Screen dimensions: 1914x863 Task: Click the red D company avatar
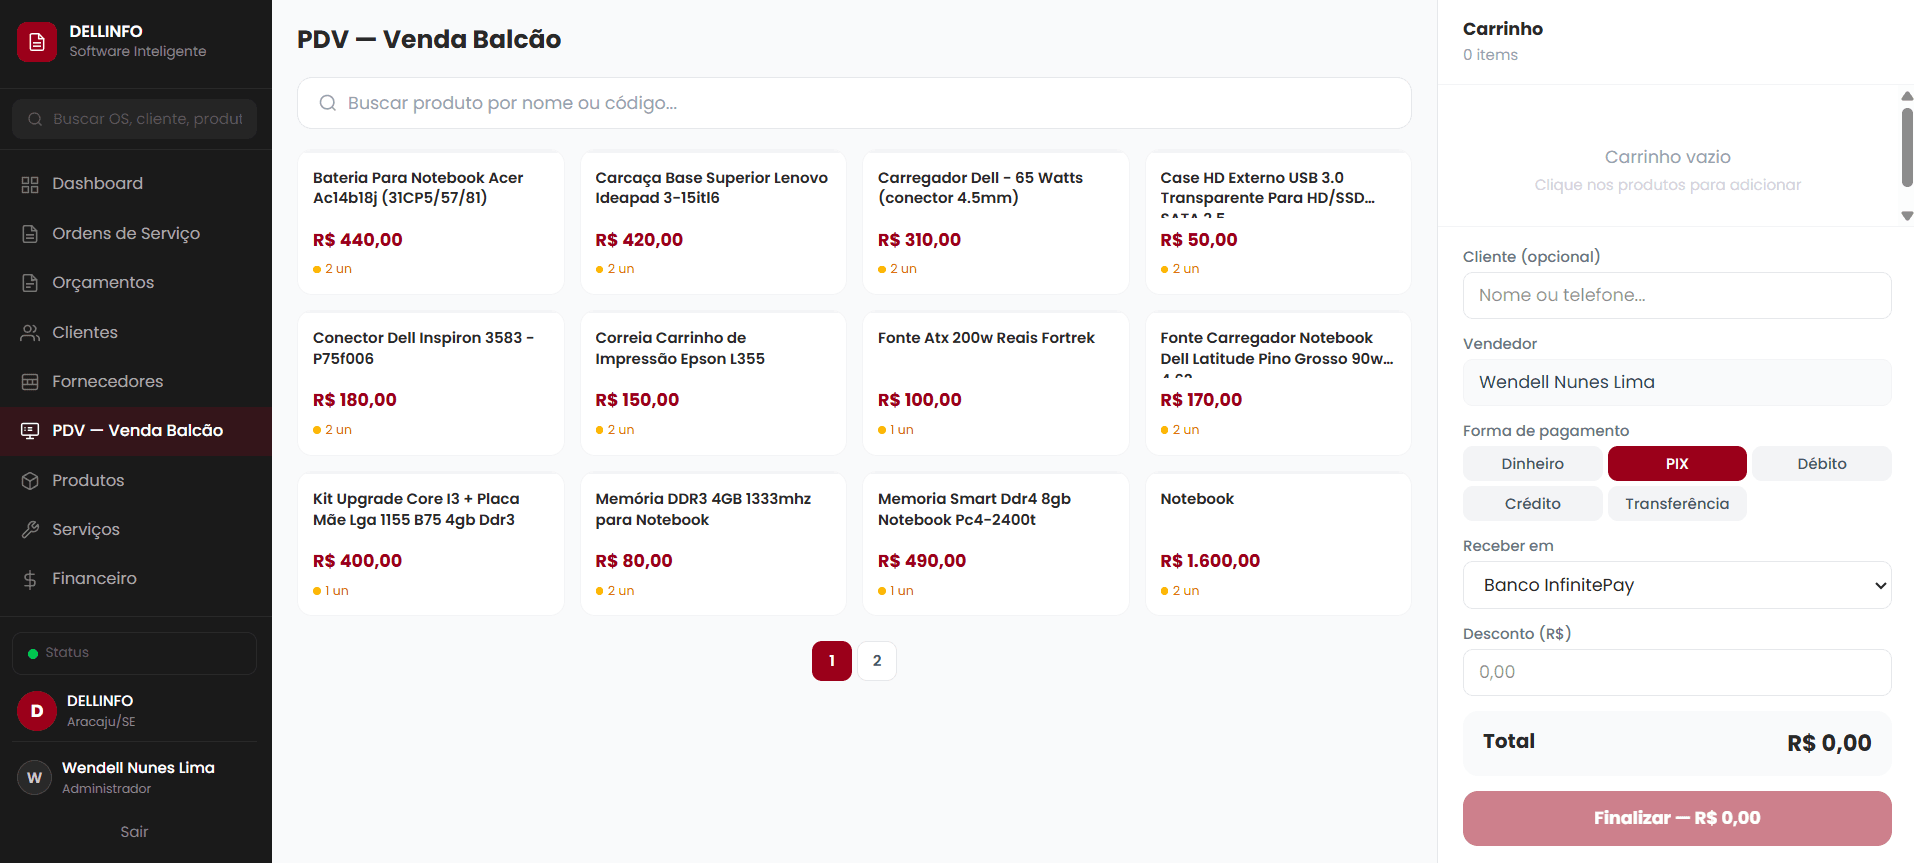coord(37,711)
